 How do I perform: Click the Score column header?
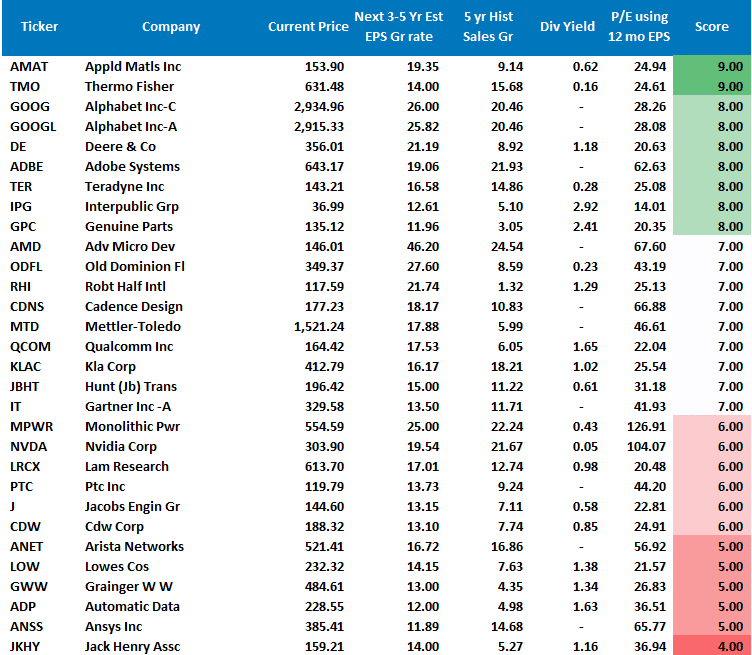point(711,27)
